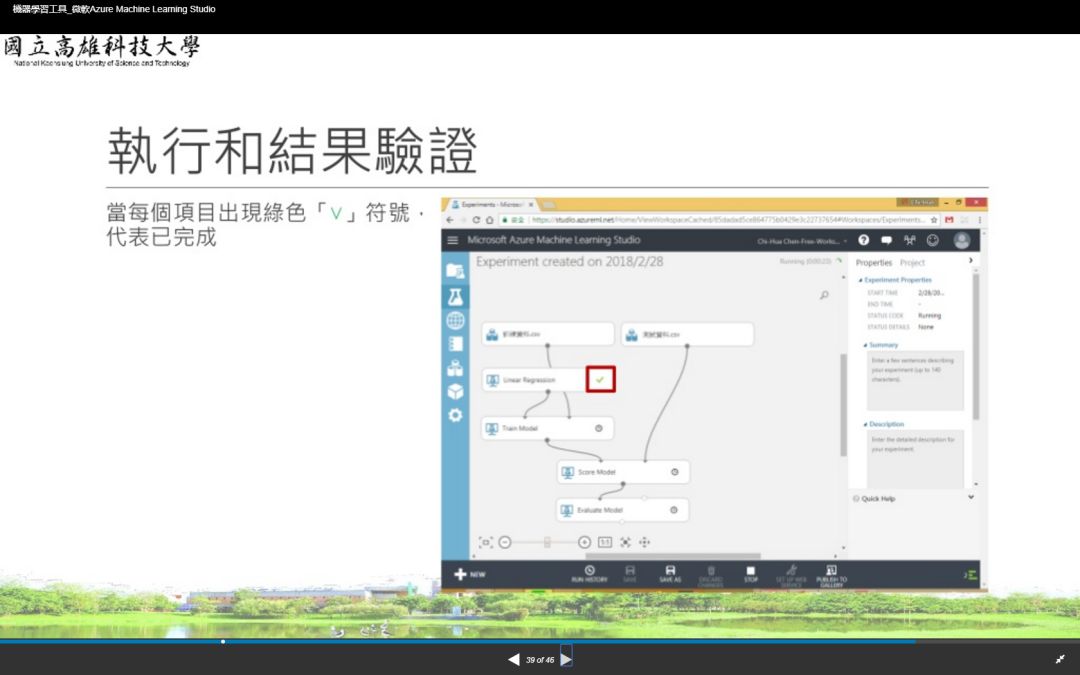Close the Experiments browser tab

coord(531,205)
